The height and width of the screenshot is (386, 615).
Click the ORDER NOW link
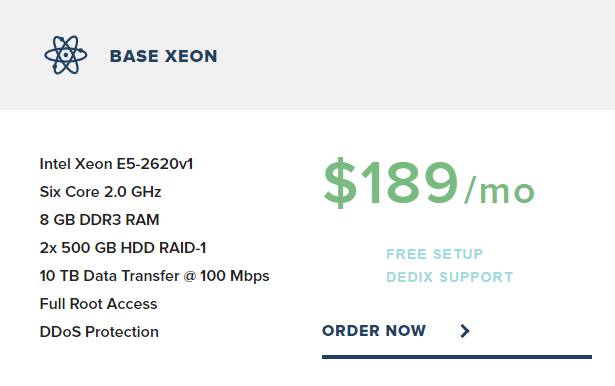coord(374,331)
